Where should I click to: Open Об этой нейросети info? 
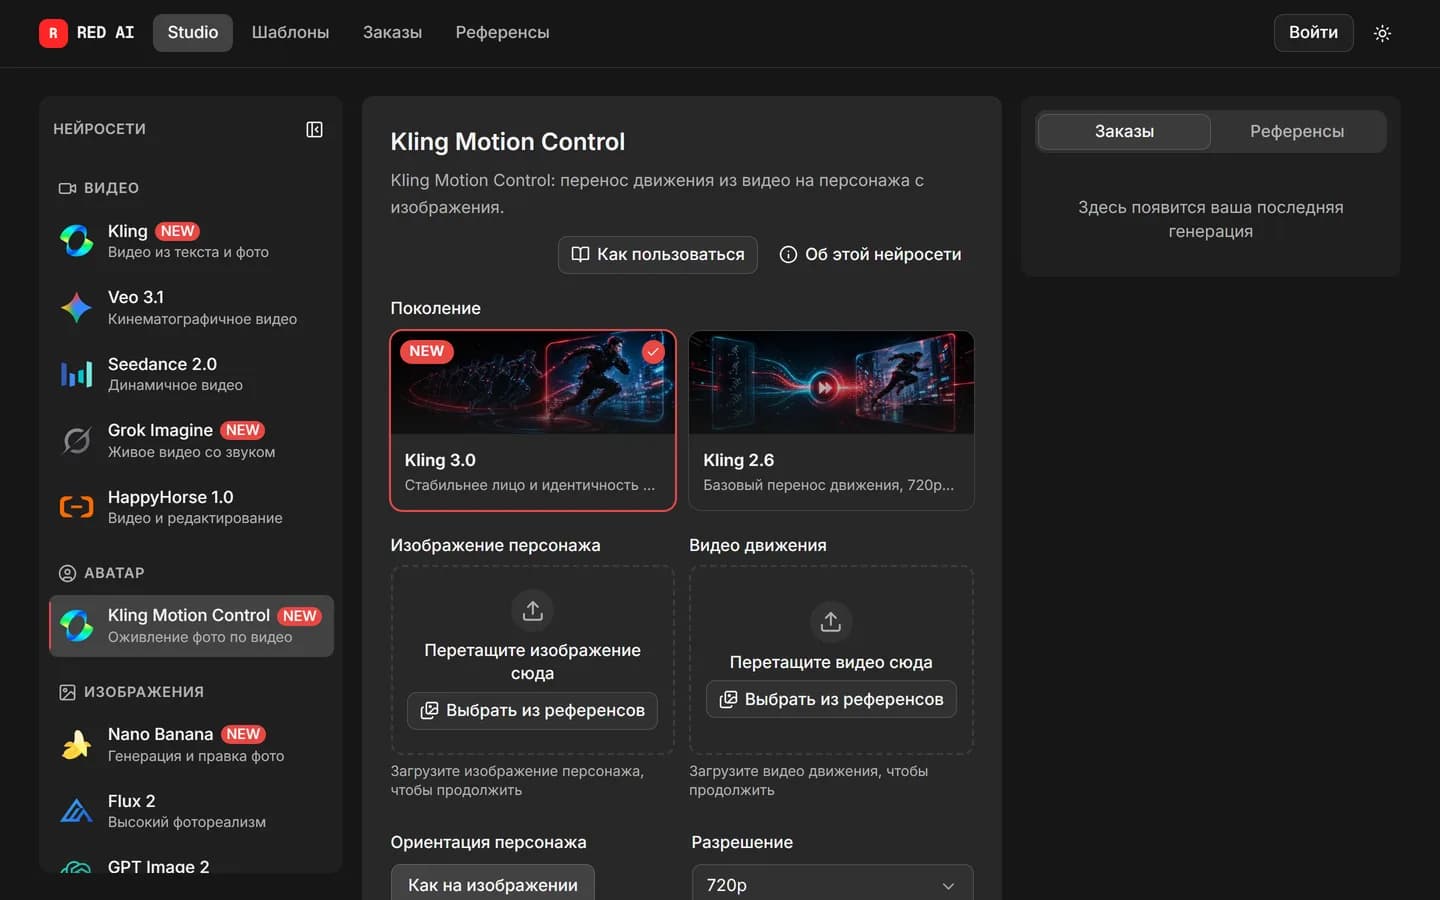tap(870, 254)
